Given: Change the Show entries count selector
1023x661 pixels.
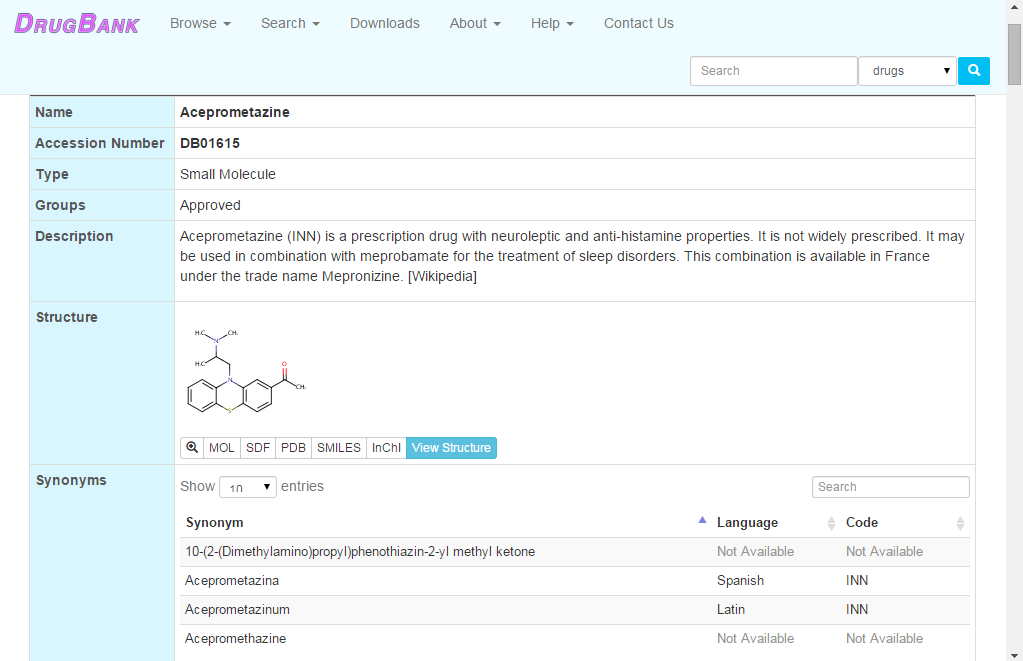Looking at the screenshot, I should coord(247,487).
